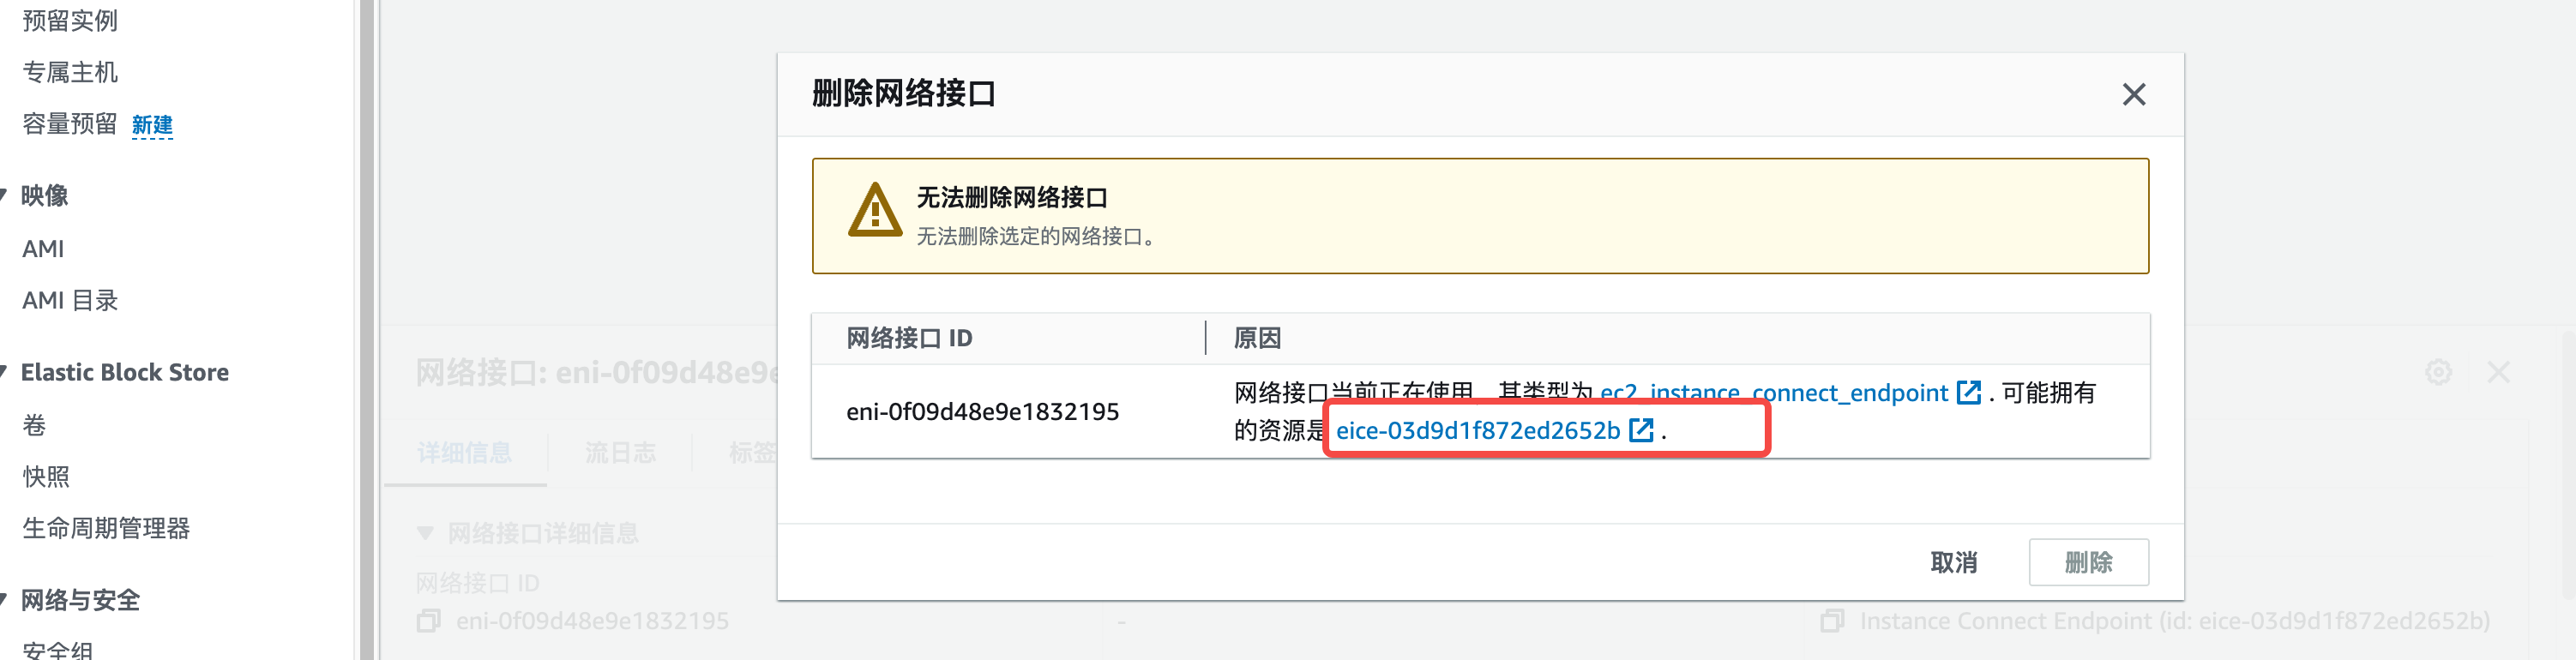2576x660 pixels.
Task: Collapse the 映像 sidebar section
Action: (x=4, y=195)
